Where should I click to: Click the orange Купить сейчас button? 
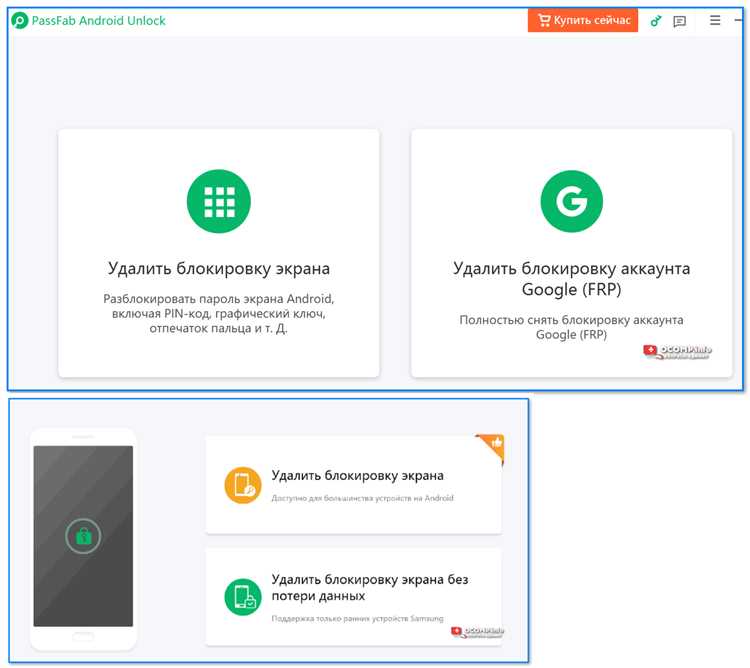(x=583, y=20)
